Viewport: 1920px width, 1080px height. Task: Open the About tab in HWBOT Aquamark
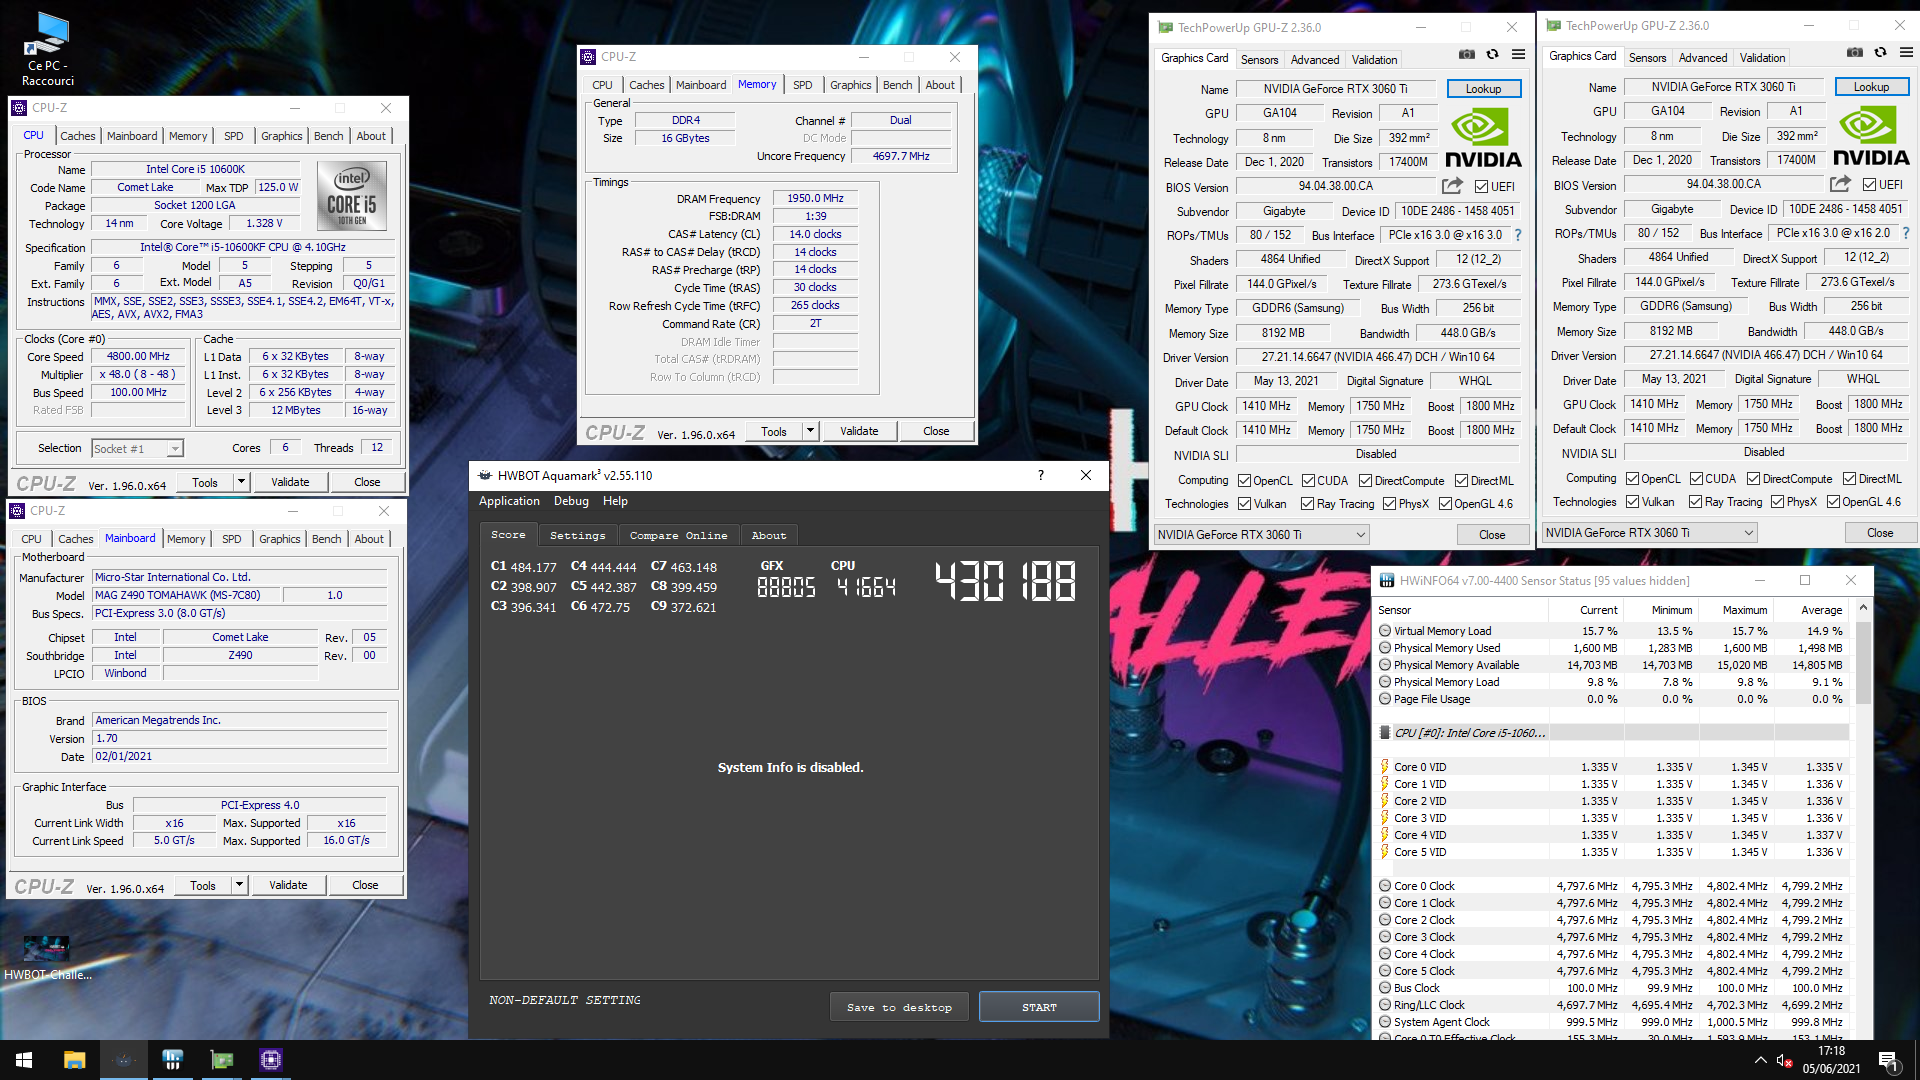tap(768, 535)
